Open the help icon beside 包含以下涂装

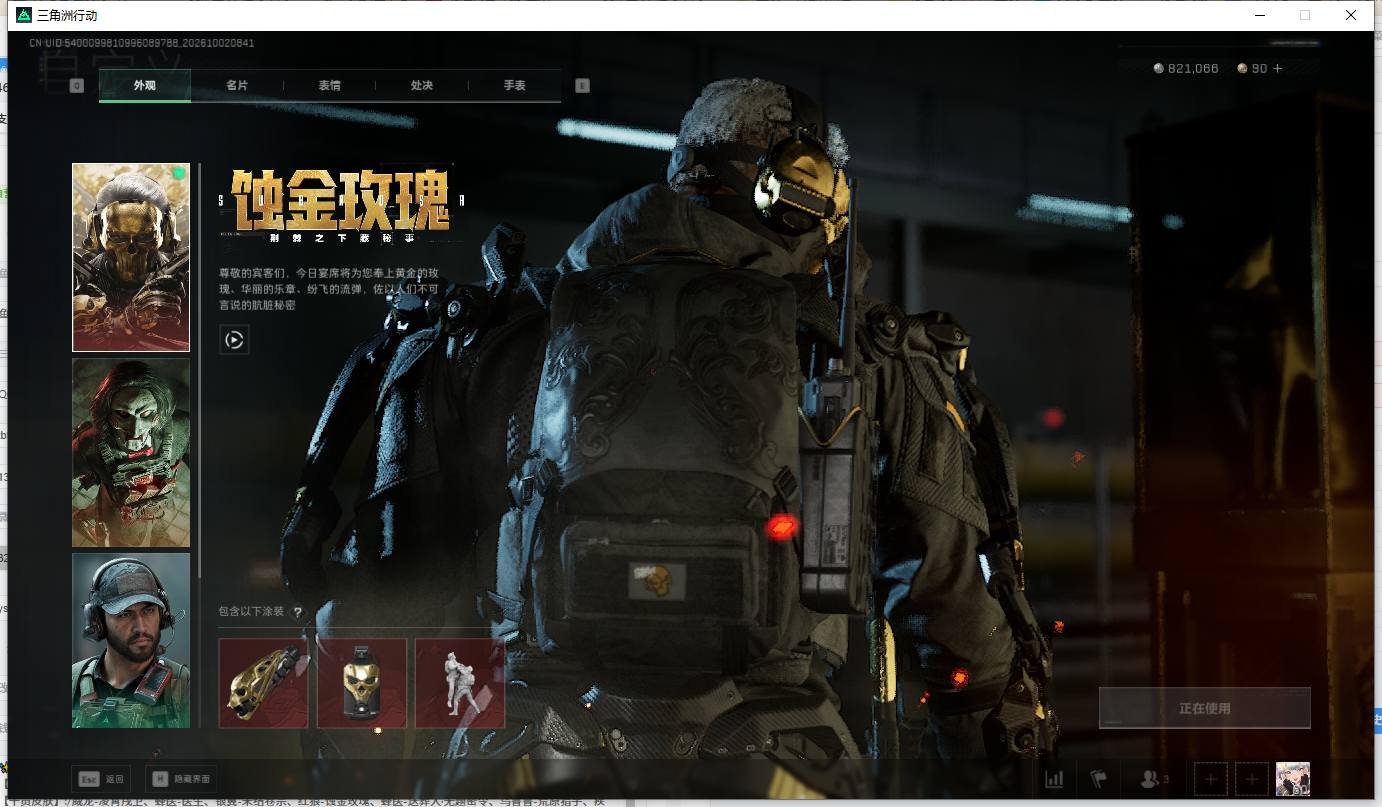297,612
